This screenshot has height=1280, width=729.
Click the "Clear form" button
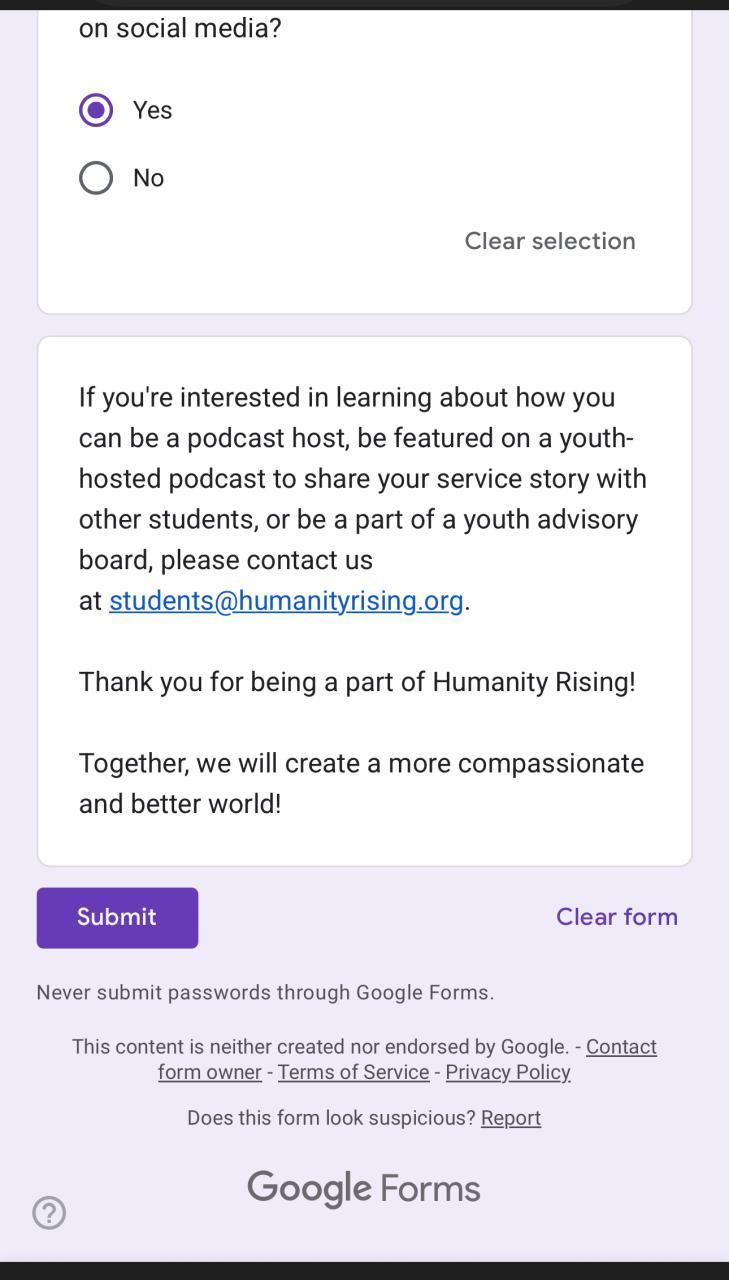(x=616, y=917)
